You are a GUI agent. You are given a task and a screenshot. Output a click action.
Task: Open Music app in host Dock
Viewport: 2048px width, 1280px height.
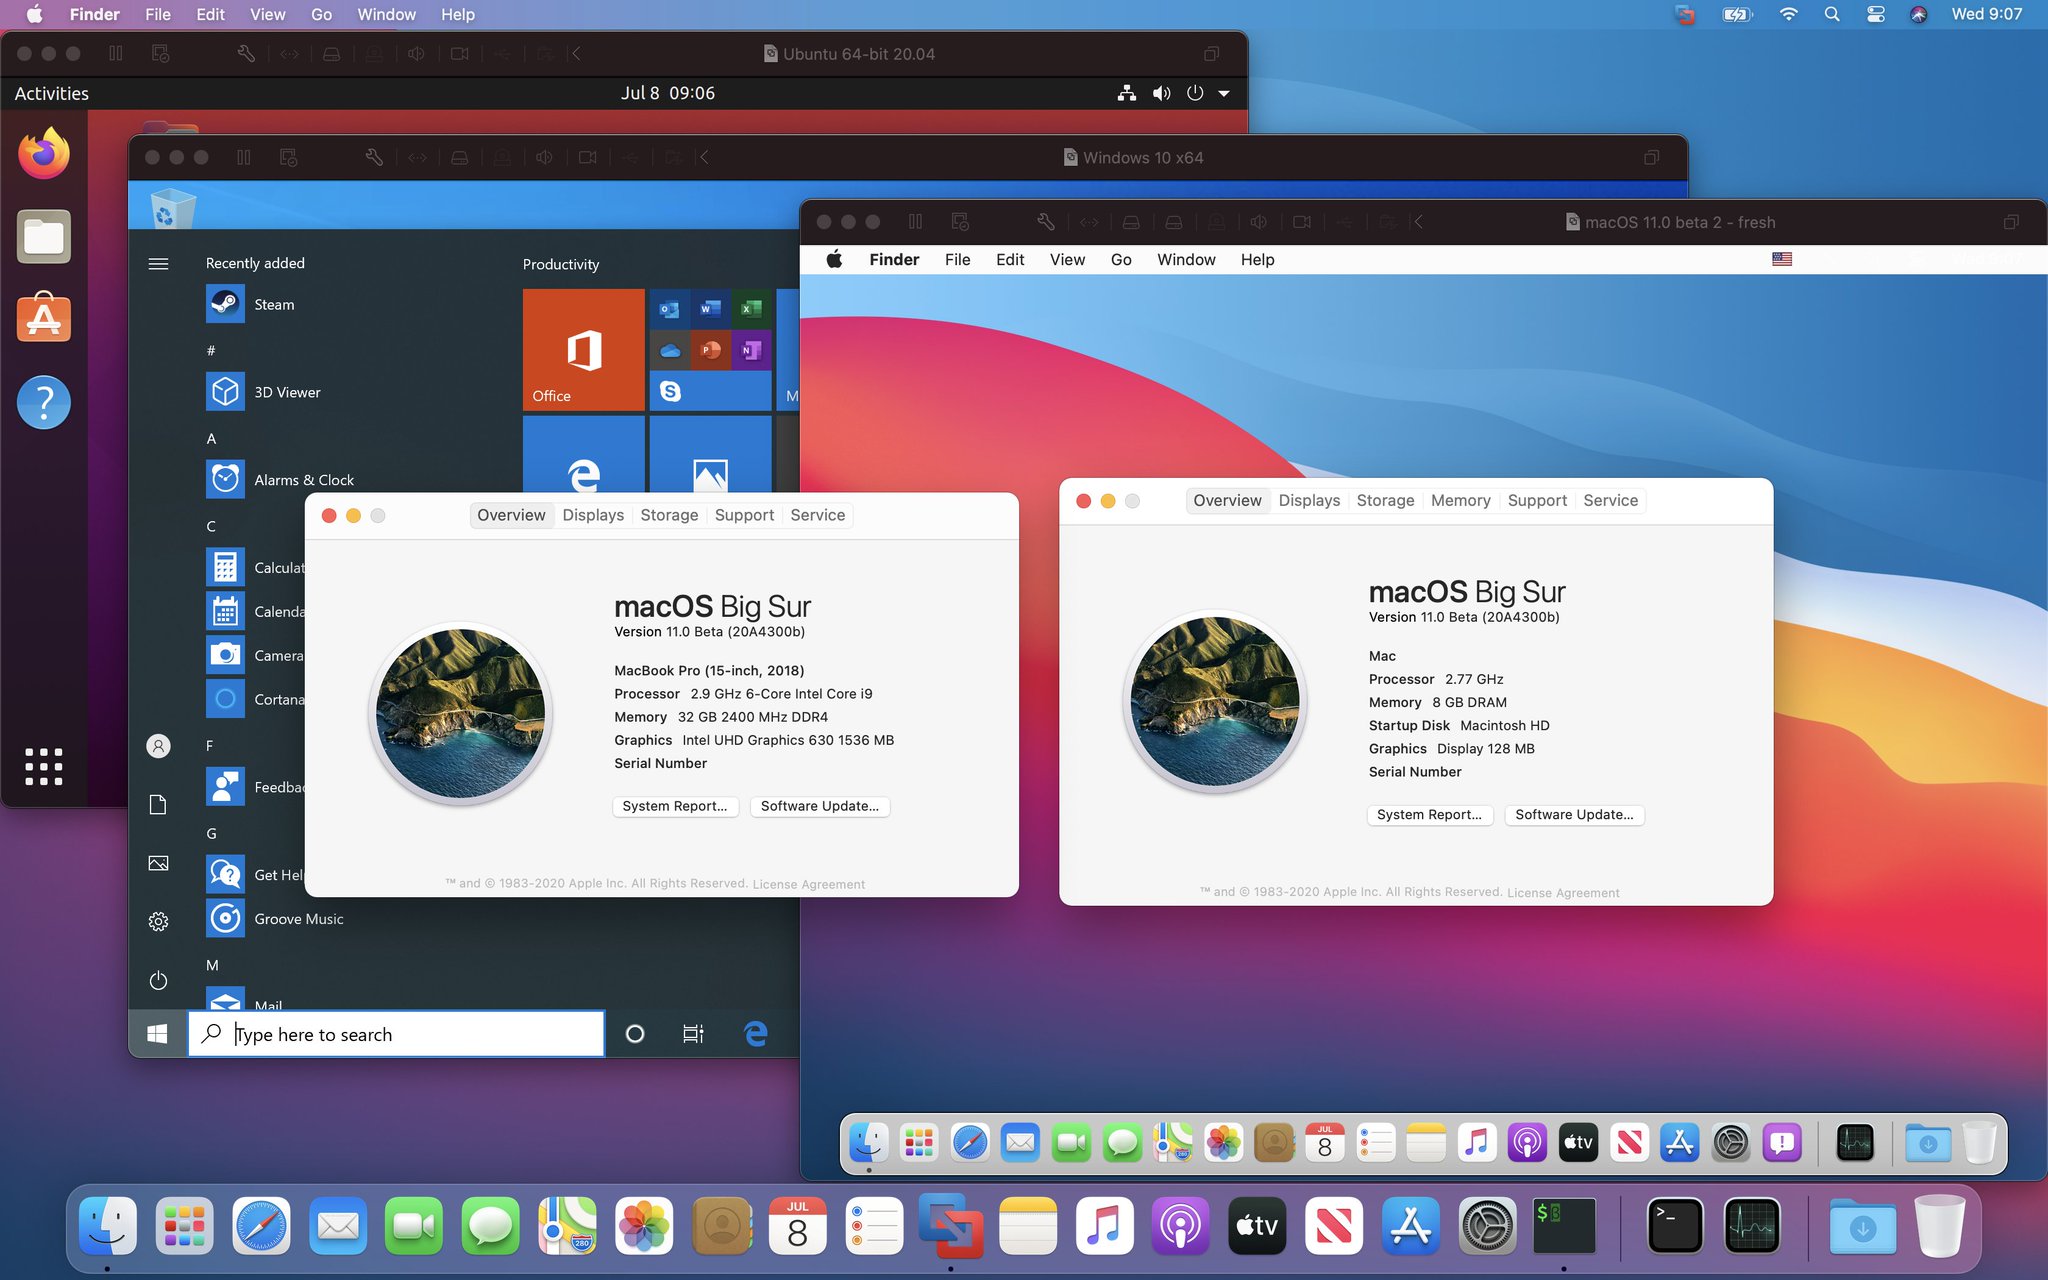point(1104,1225)
